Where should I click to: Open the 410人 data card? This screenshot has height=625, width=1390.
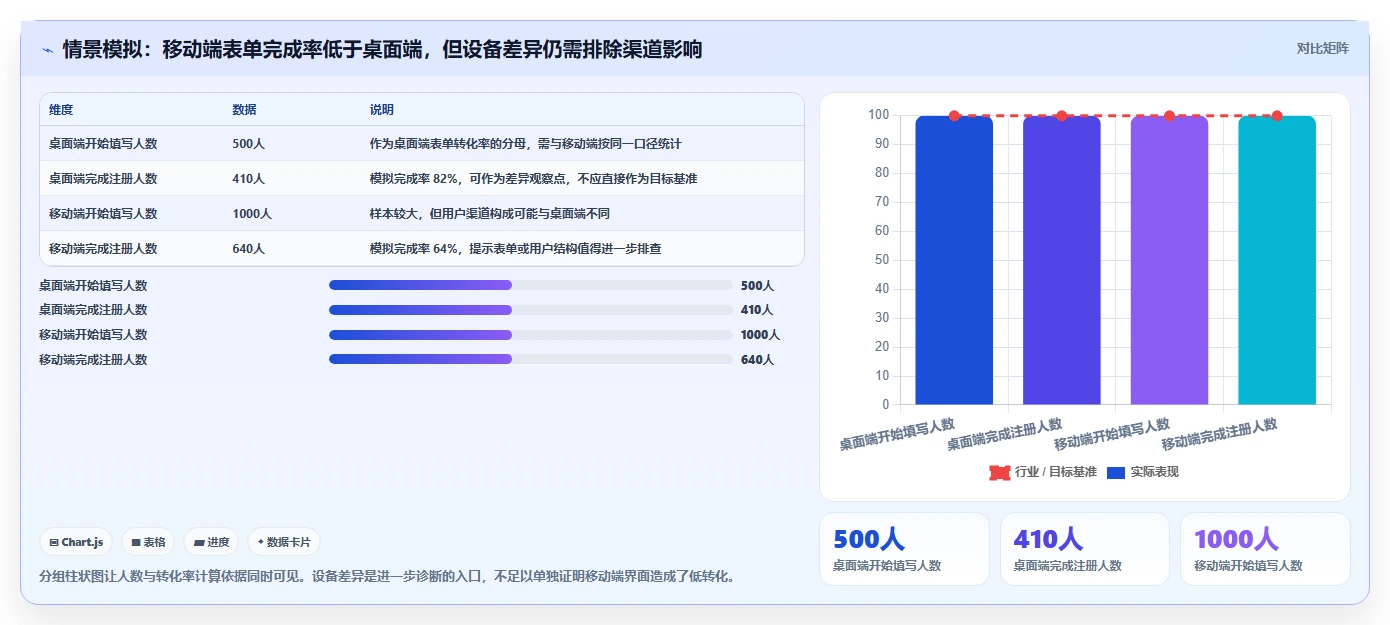(x=1085, y=549)
